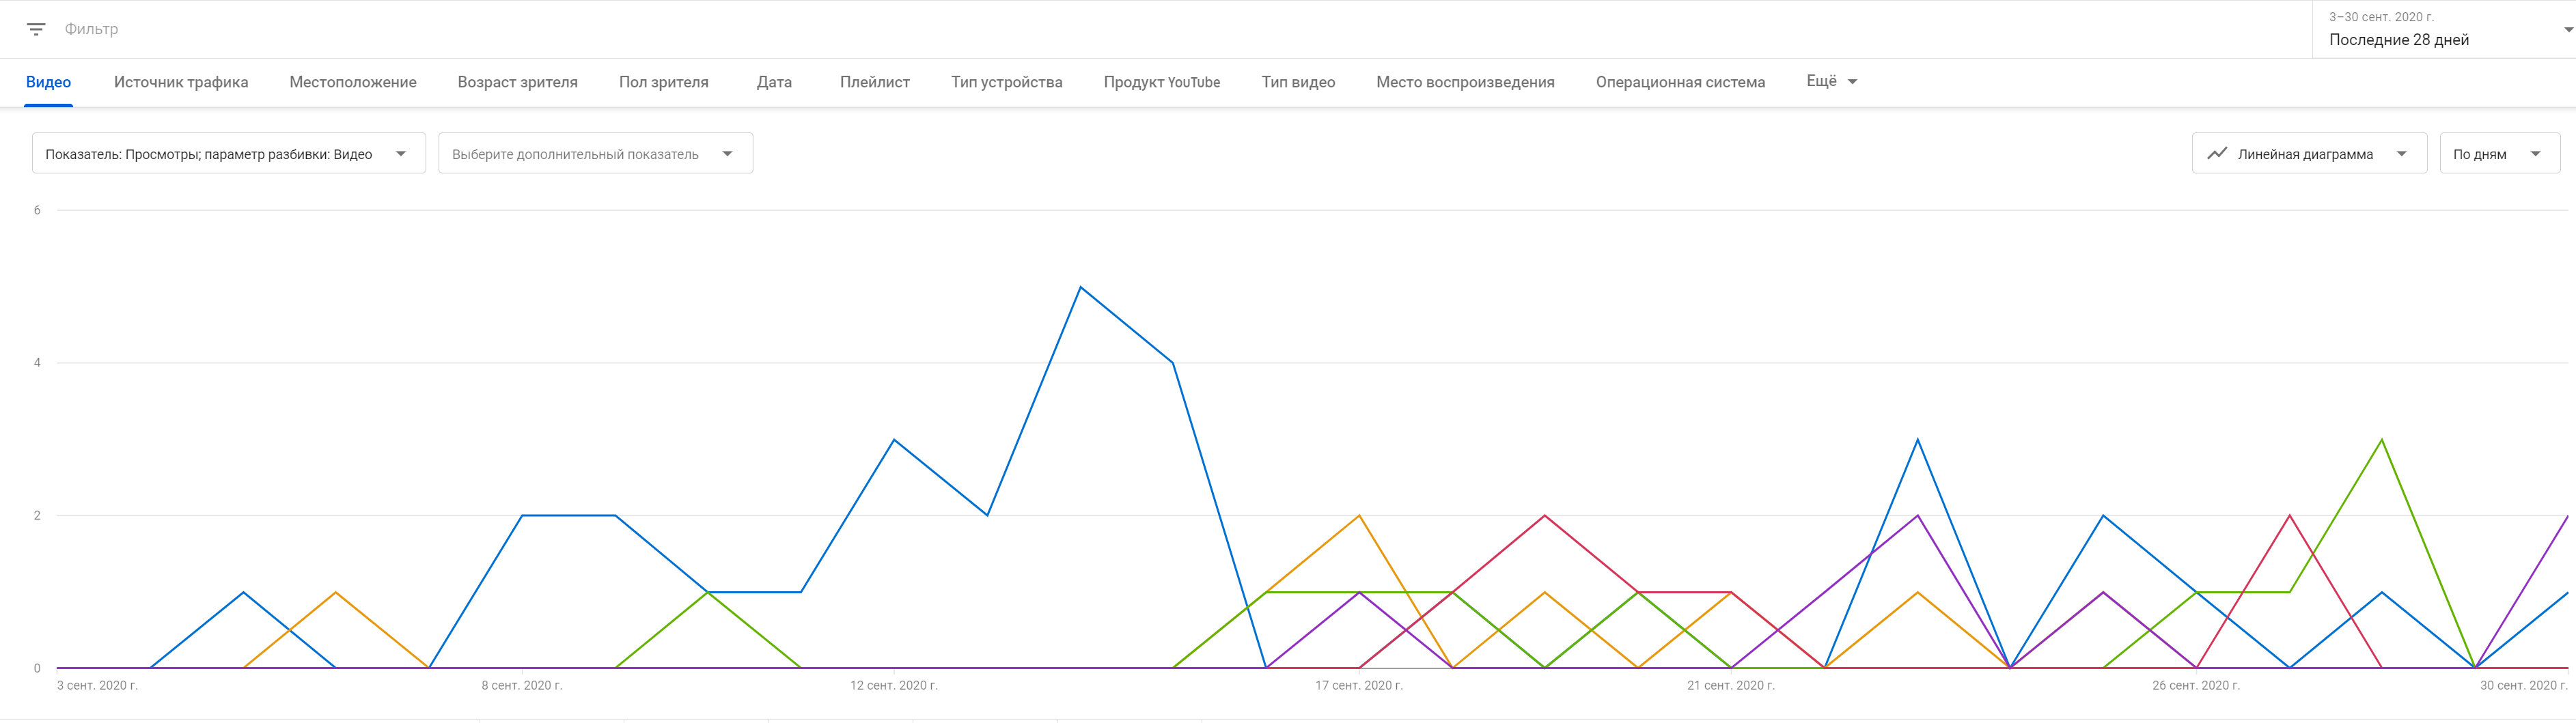
Task: Expand the дополнительный показатель dropdown
Action: (x=595, y=154)
